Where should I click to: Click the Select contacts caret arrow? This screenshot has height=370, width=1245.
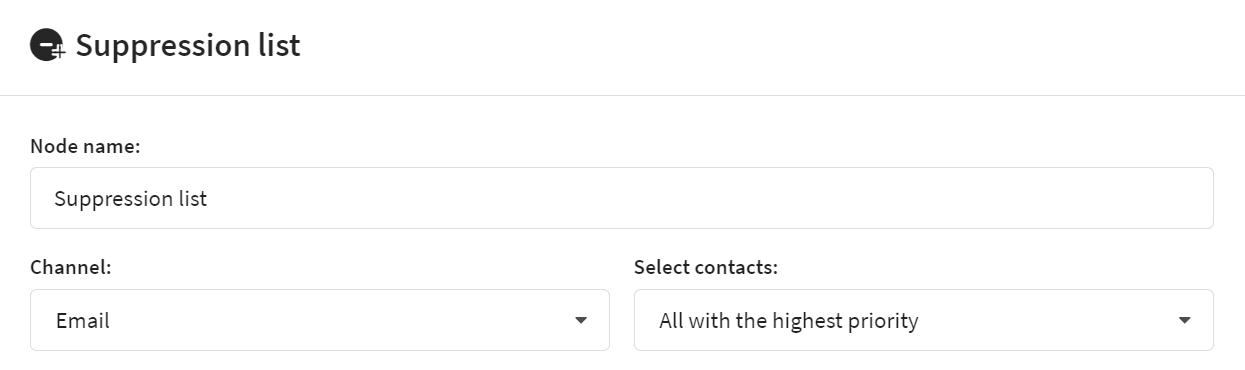tap(1185, 321)
